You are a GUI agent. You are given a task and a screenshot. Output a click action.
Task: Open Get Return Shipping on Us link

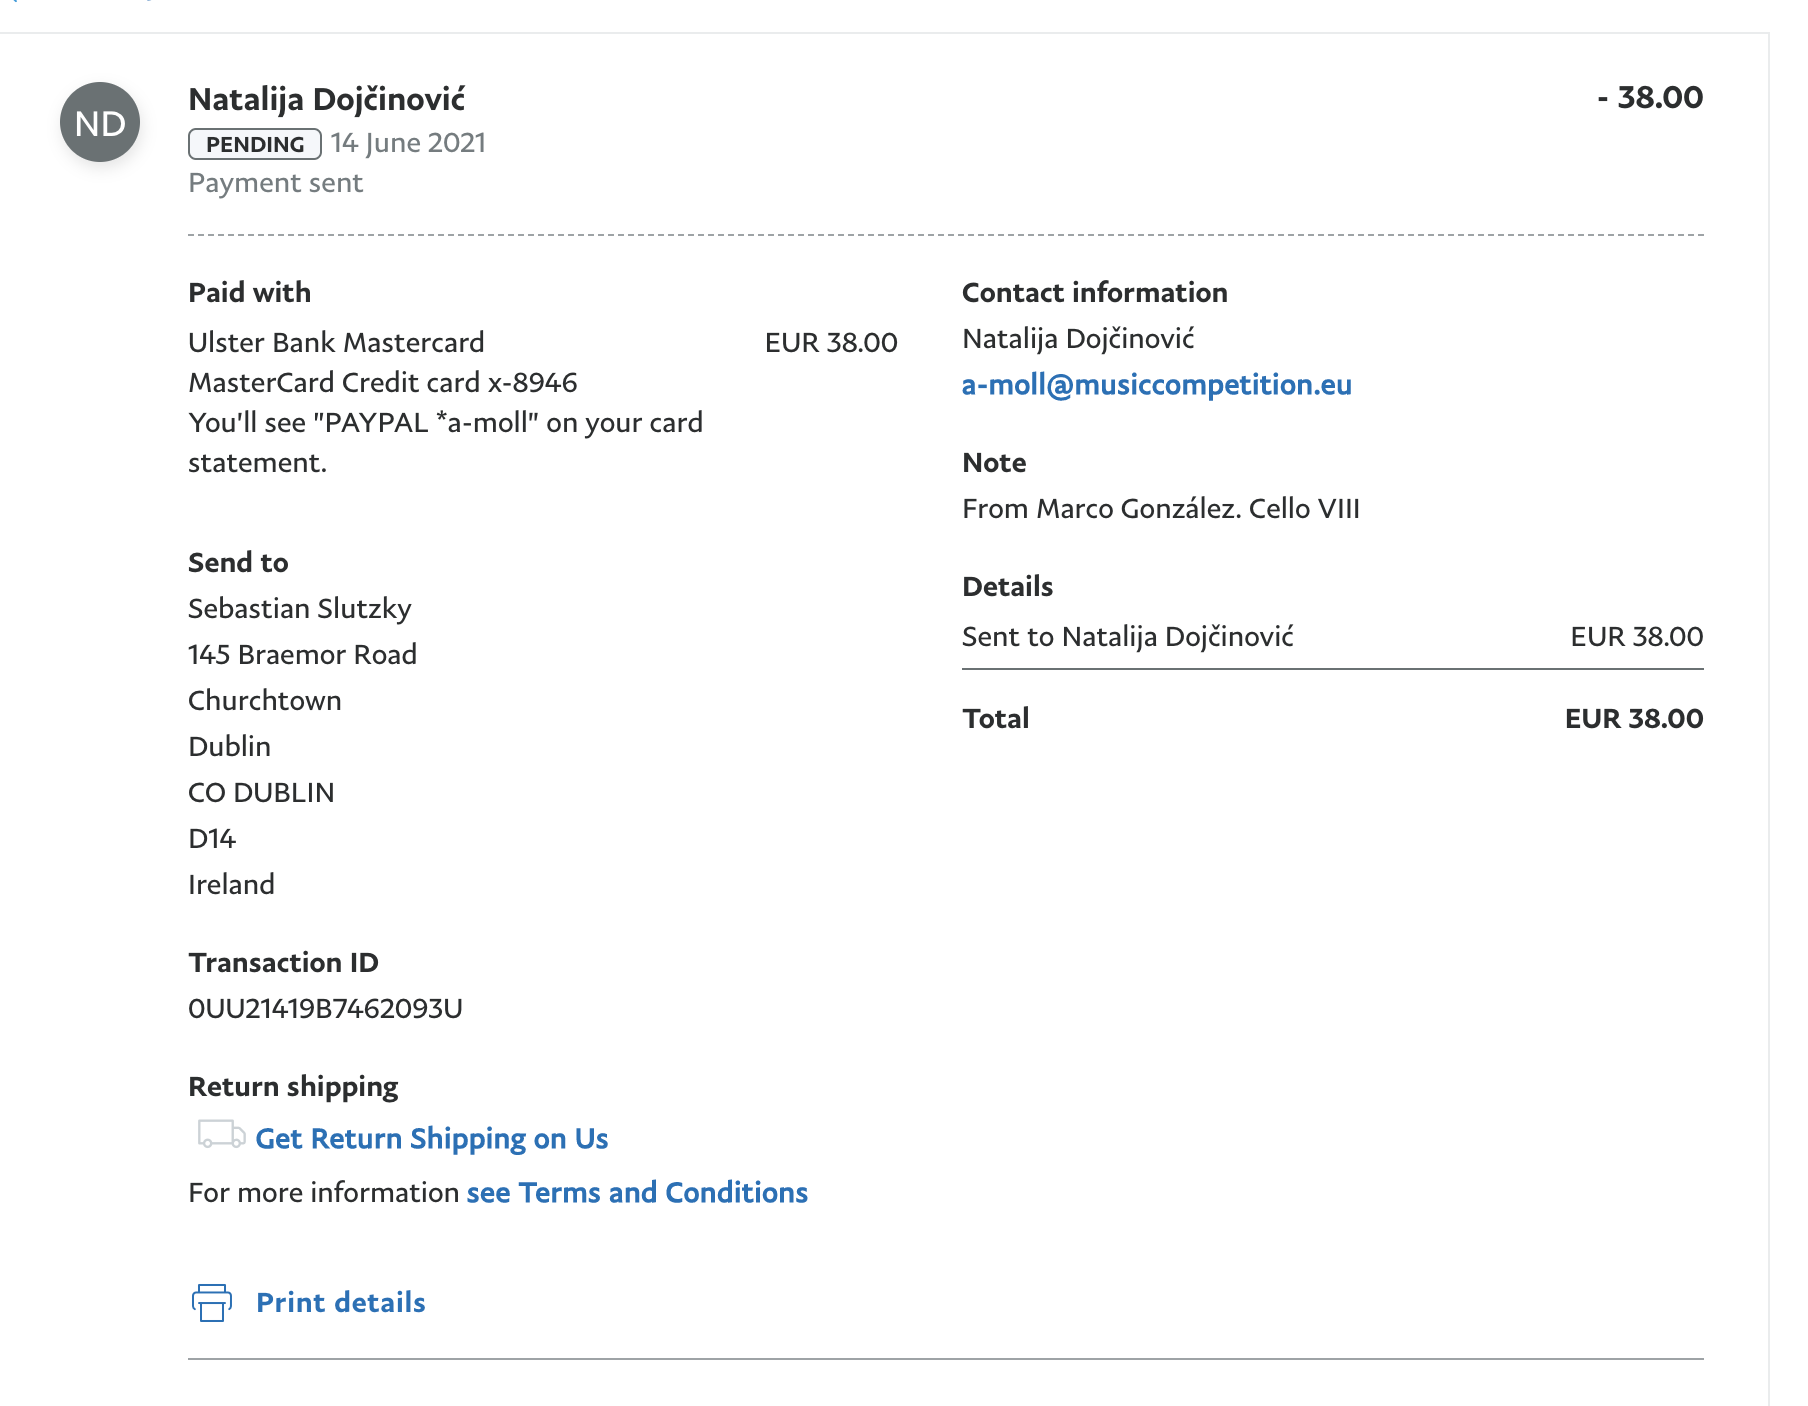tap(431, 1139)
